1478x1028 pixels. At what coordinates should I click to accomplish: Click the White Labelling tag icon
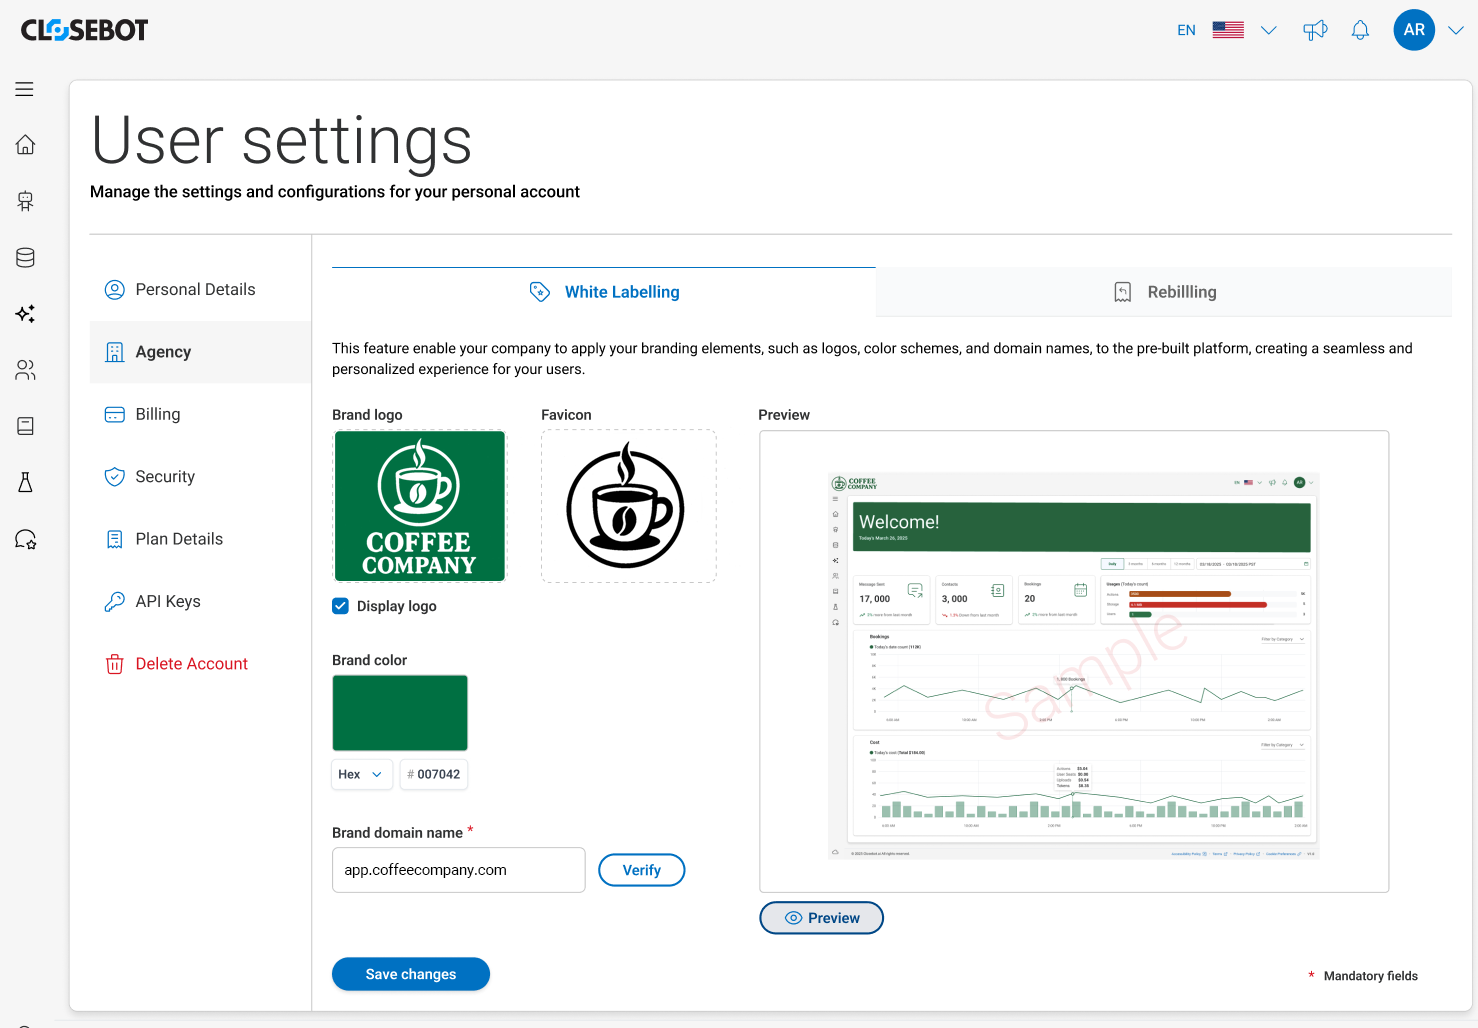coord(540,292)
